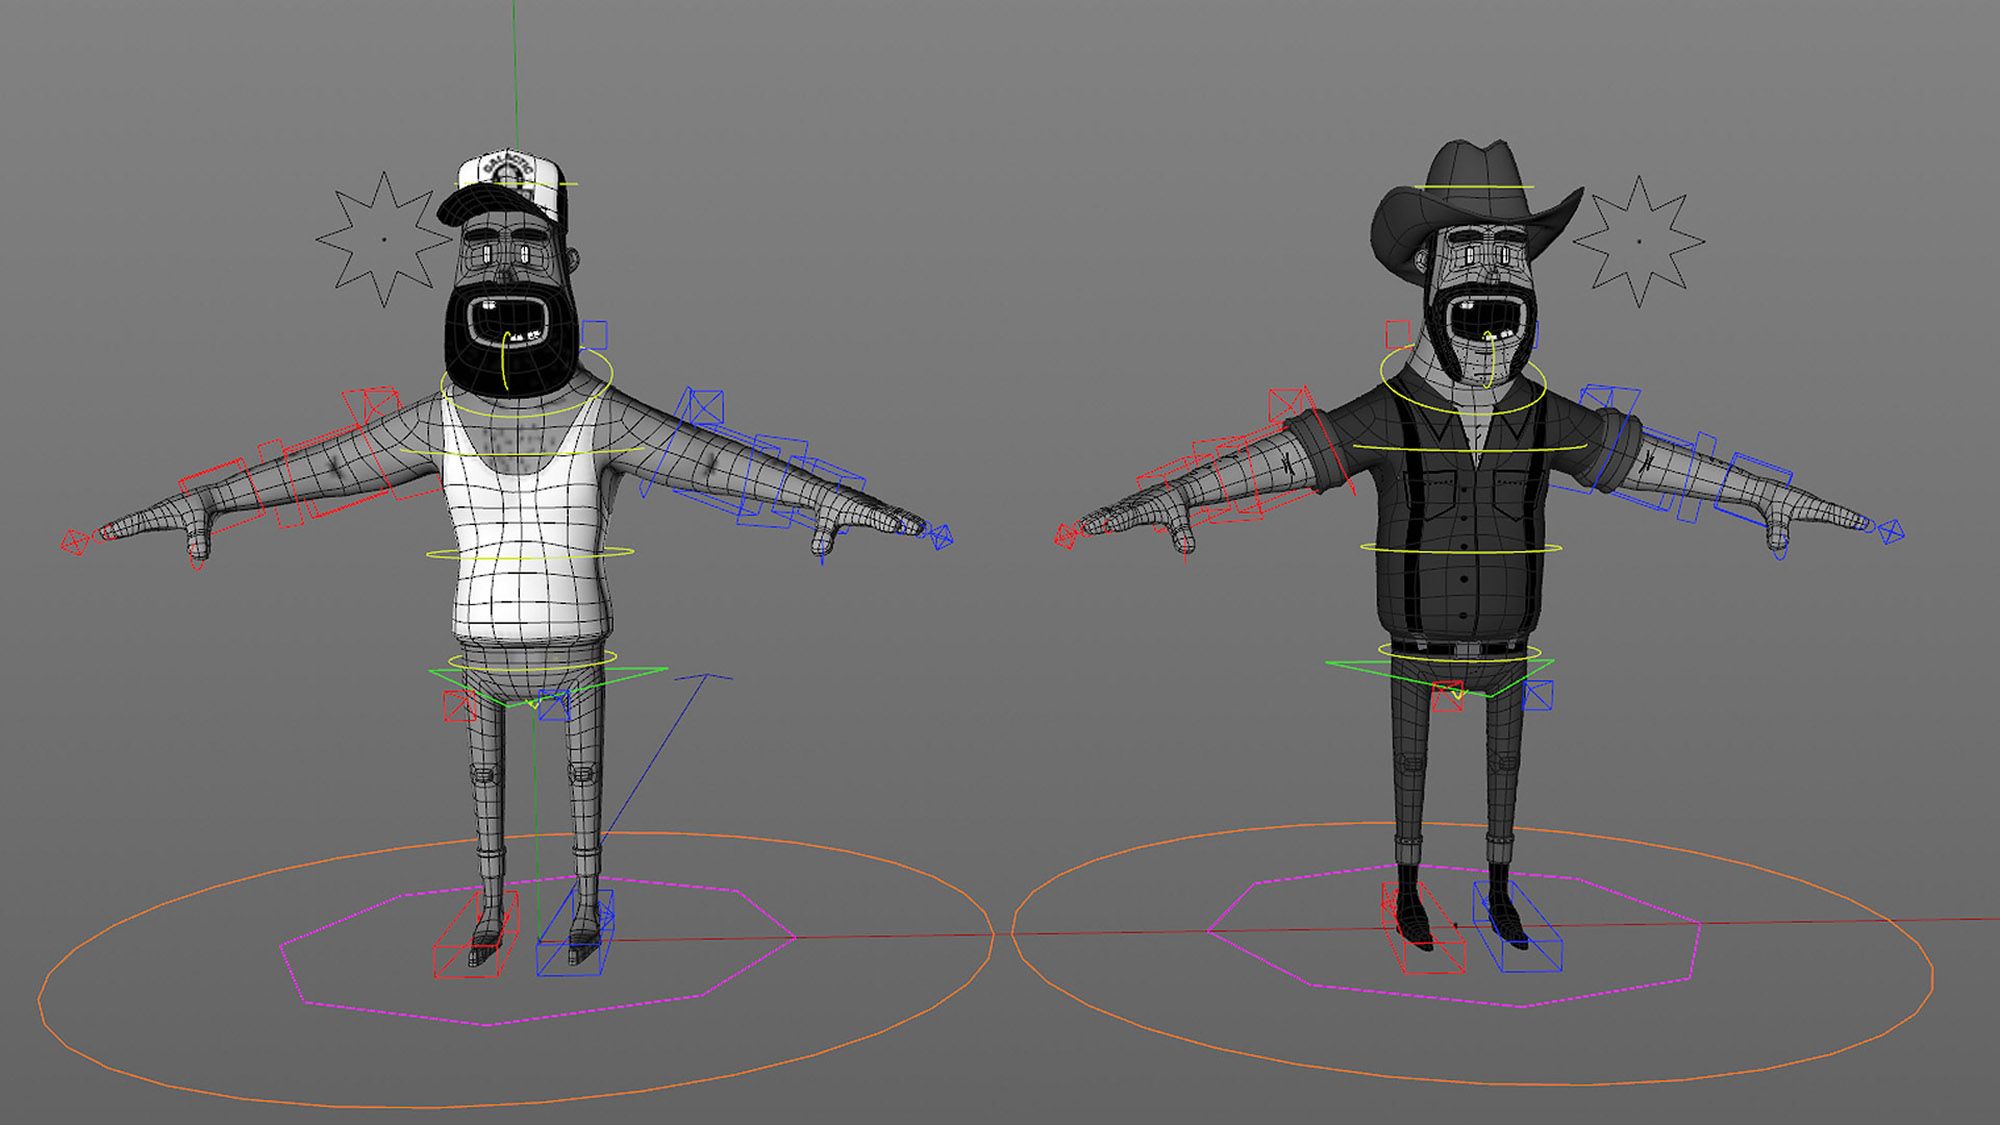This screenshot has height=1125, width=2000.
Task: Select the star-shaped controller beside cowboy hat character
Action: [x=1638, y=241]
